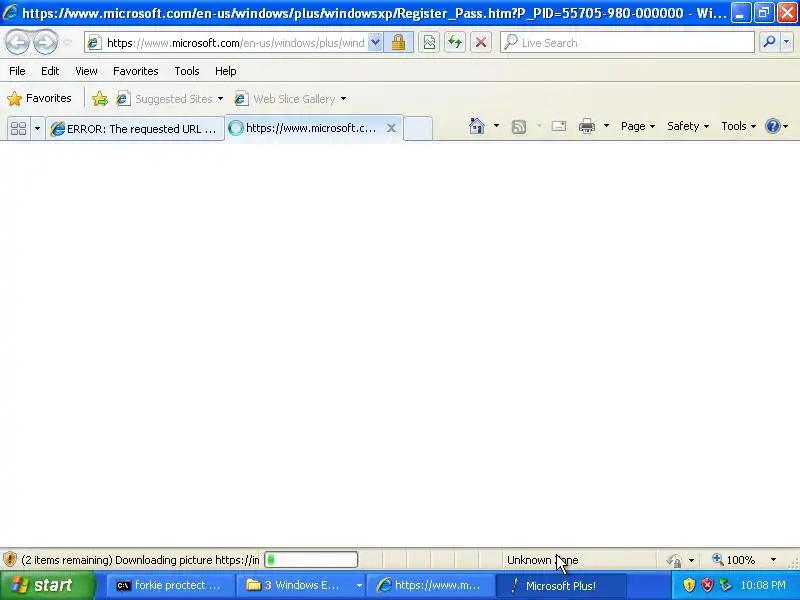Click the red shield tray icon

(707, 585)
